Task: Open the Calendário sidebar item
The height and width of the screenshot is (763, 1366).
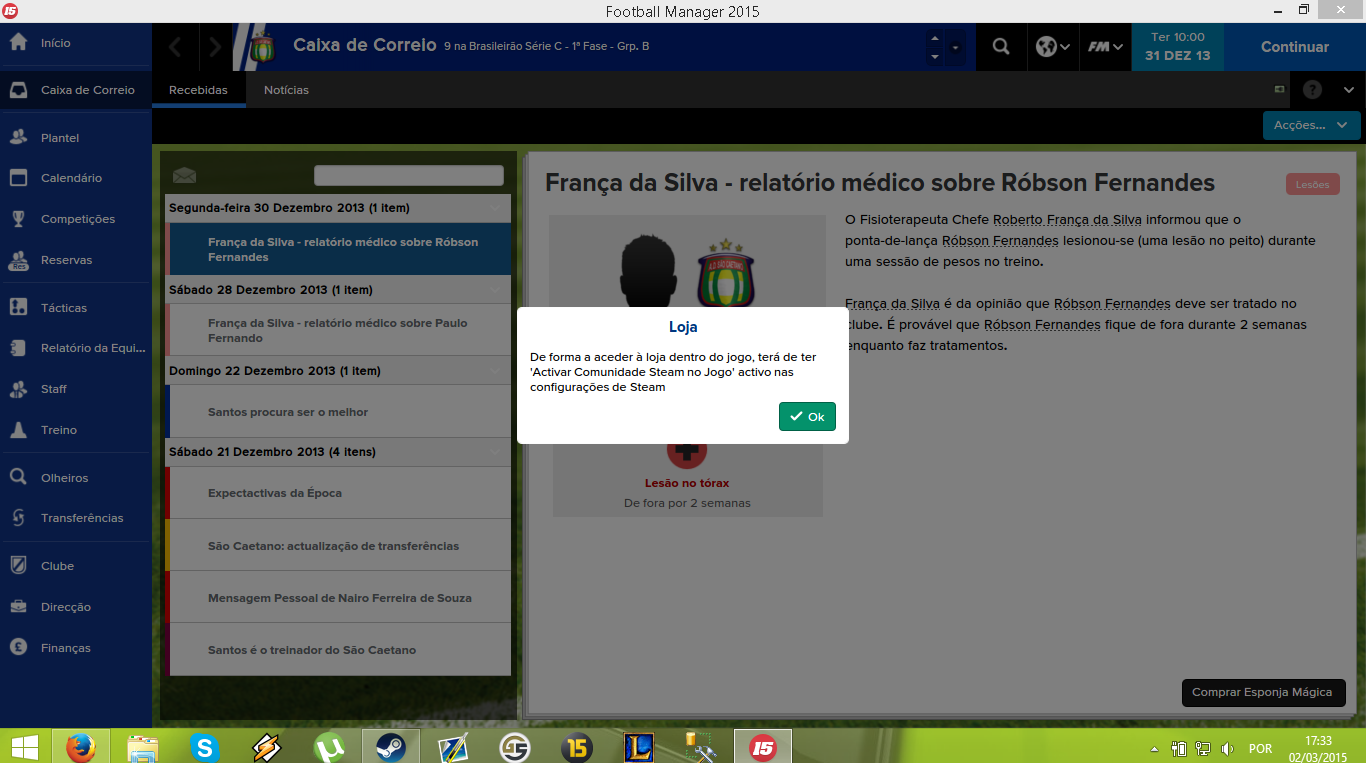Action: point(76,178)
